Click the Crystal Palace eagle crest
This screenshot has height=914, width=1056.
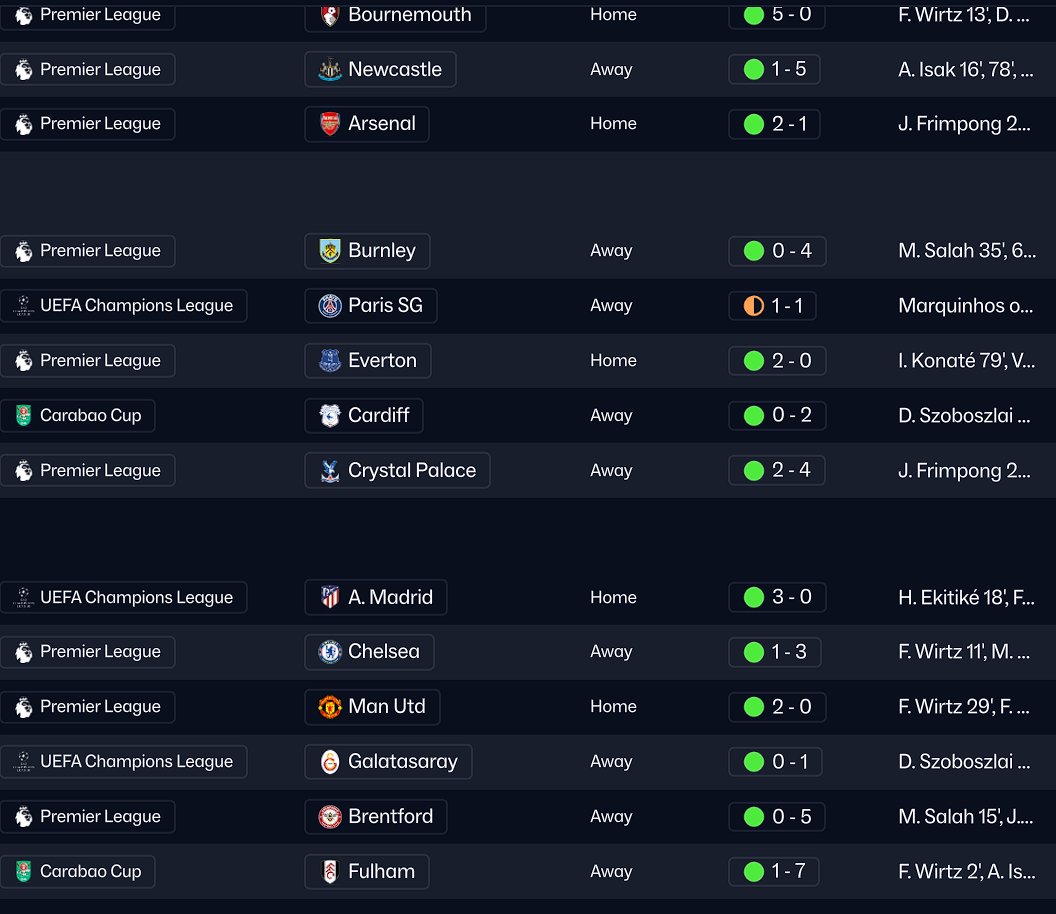(x=329, y=471)
